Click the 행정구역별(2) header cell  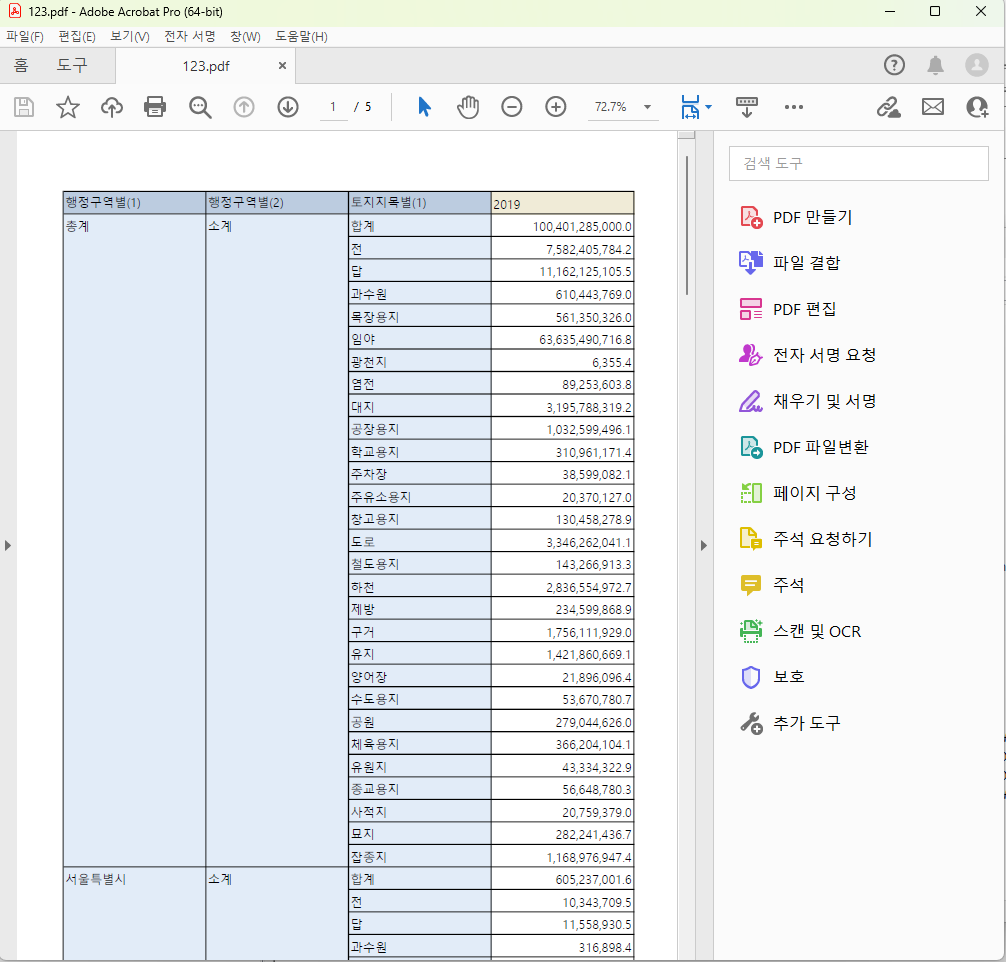tap(277, 203)
